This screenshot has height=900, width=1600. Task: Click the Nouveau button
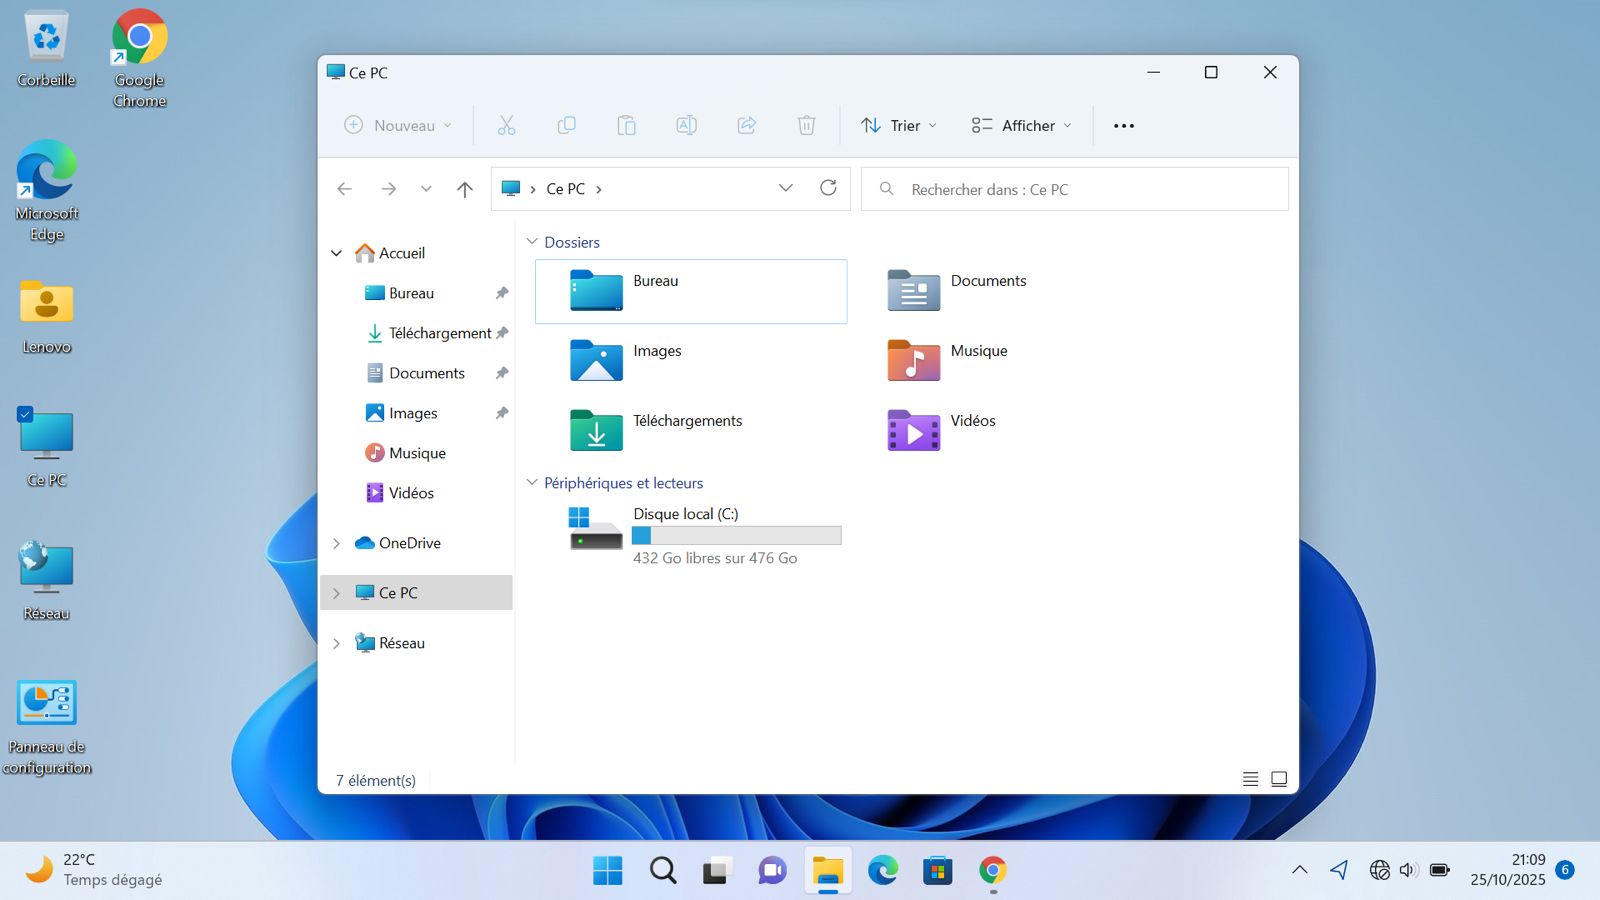[398, 125]
